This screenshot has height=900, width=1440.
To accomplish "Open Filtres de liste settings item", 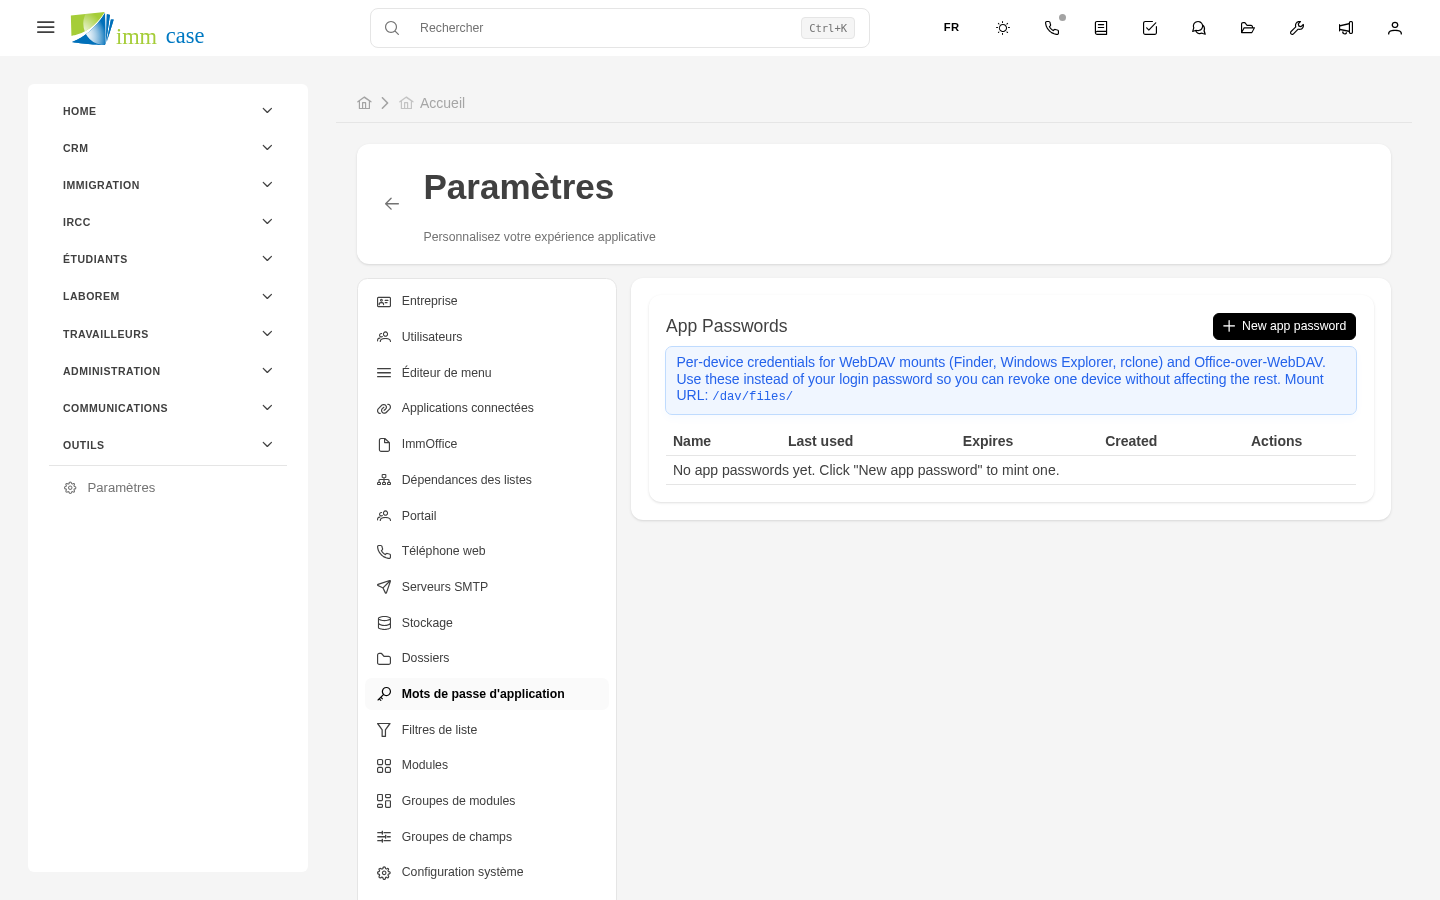I will 487,730.
